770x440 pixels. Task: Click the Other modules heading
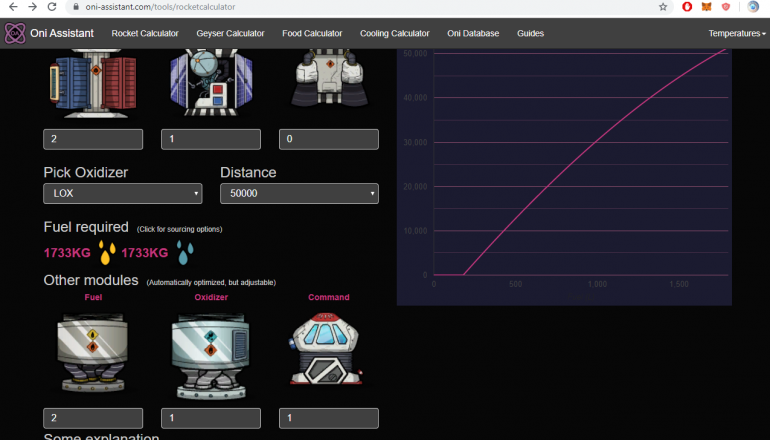[x=91, y=280]
